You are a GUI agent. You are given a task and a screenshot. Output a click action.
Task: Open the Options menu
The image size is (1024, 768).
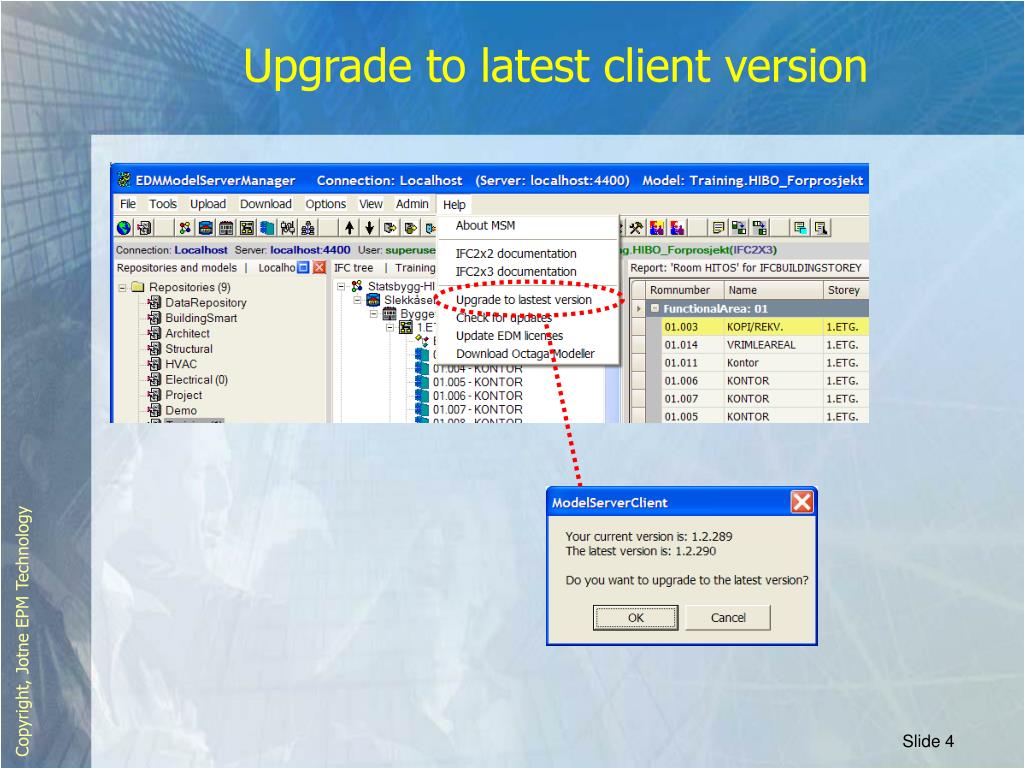325,204
